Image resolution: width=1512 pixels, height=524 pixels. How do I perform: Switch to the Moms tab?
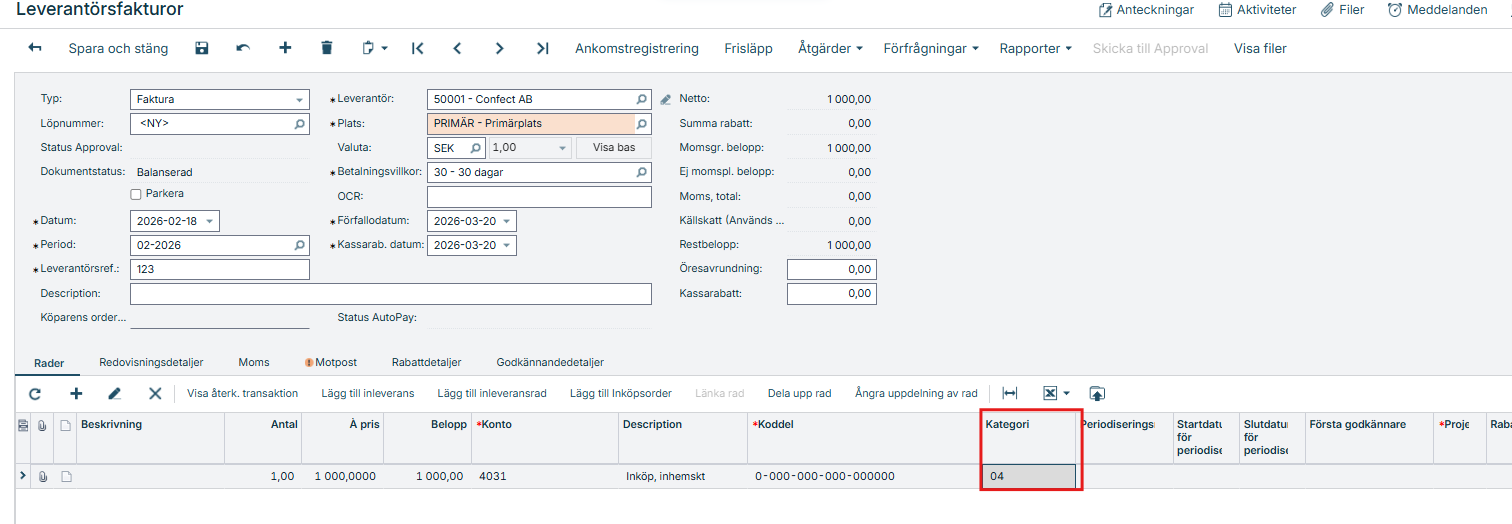coord(254,362)
